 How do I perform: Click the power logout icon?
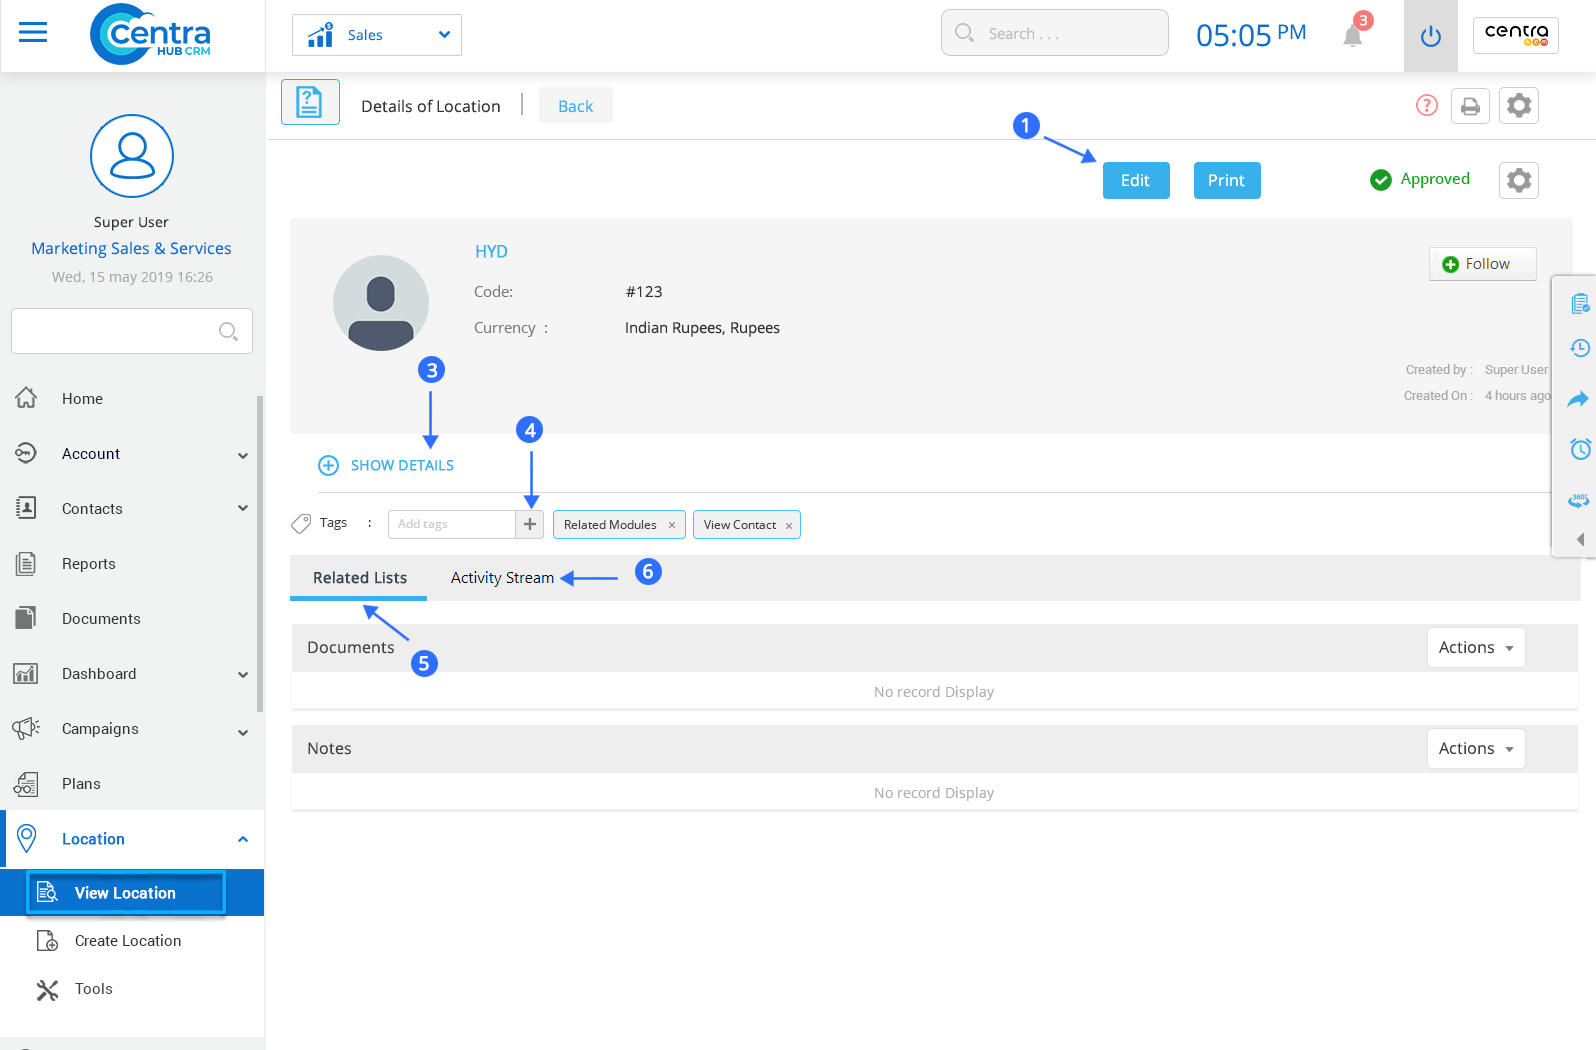point(1430,37)
